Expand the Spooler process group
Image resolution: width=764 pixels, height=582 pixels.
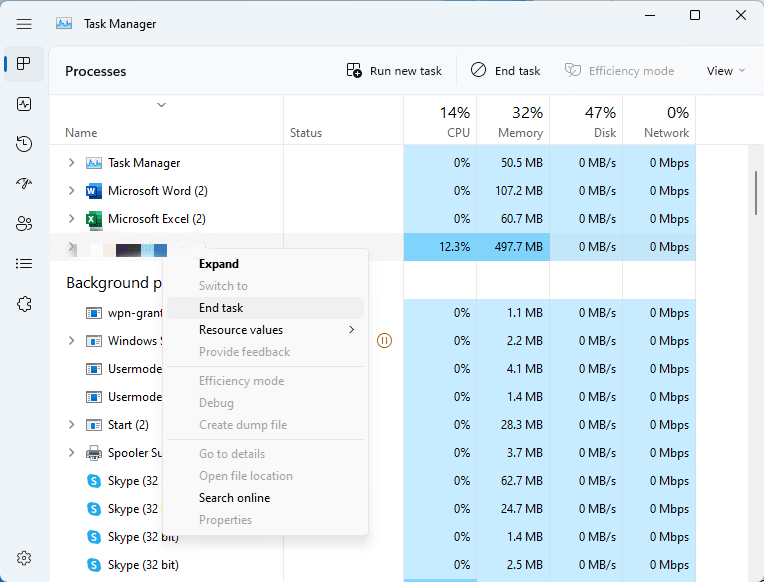(x=72, y=452)
